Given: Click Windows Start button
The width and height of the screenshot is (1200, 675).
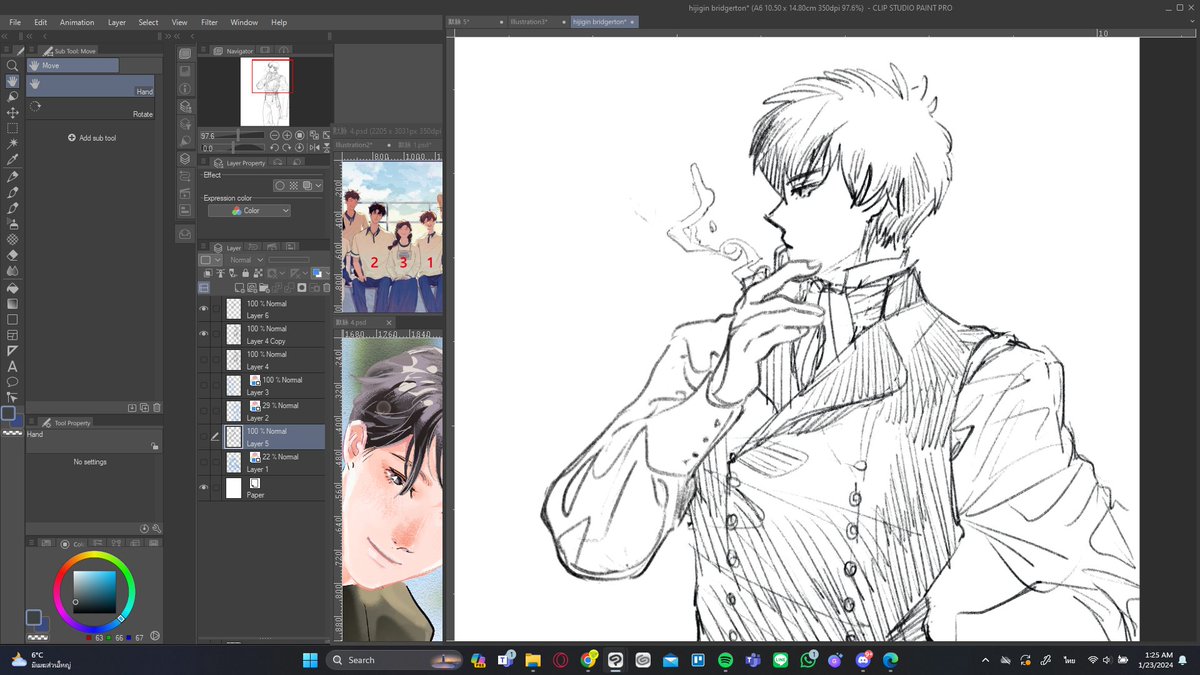Looking at the screenshot, I should pyautogui.click(x=309, y=659).
